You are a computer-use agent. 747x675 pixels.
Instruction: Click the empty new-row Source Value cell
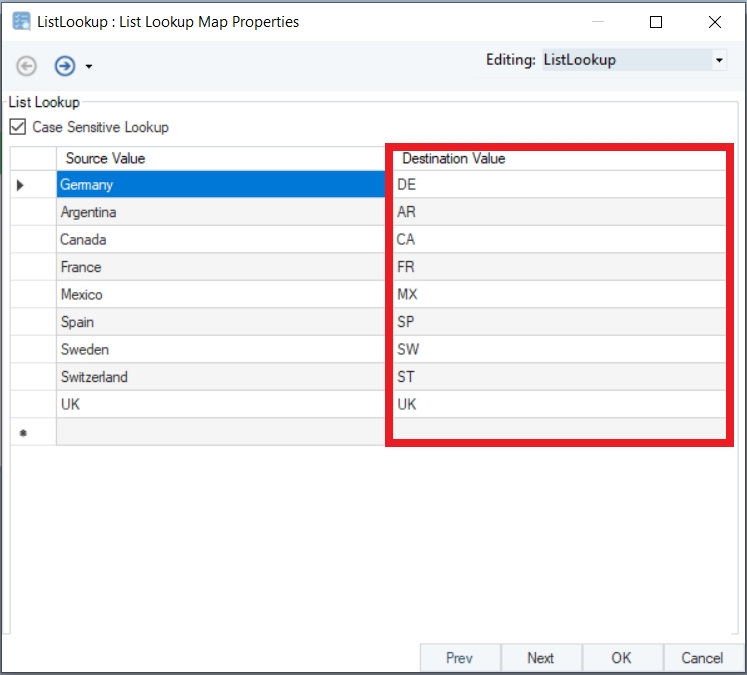point(220,432)
